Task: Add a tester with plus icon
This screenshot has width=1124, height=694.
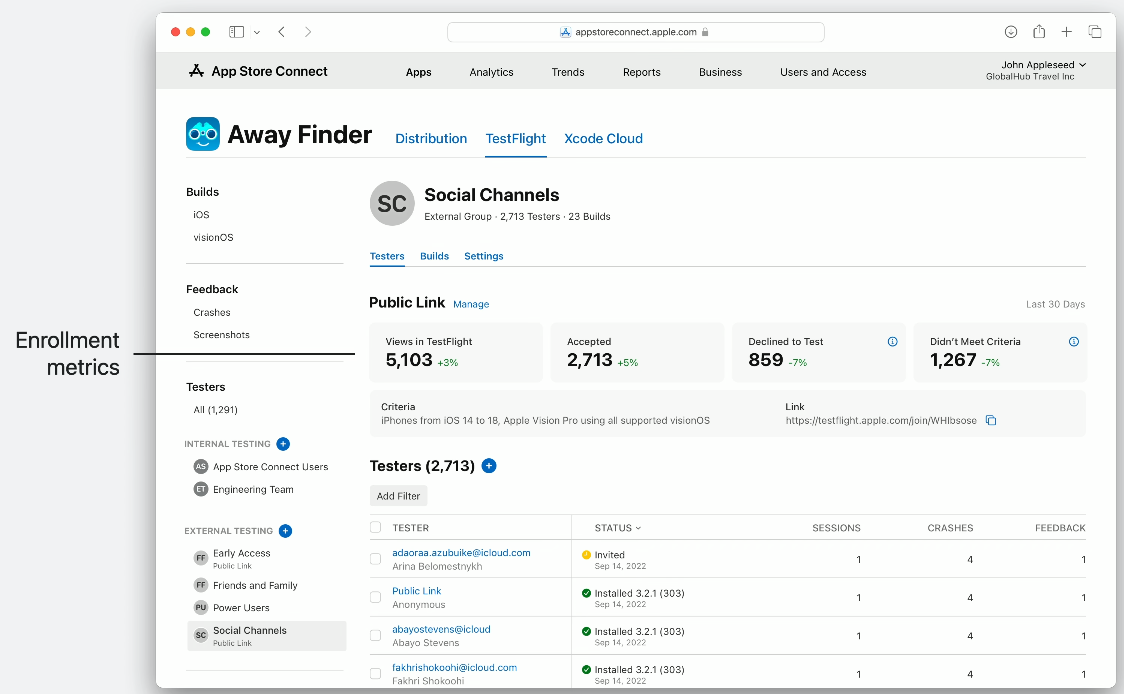Action: tap(489, 466)
